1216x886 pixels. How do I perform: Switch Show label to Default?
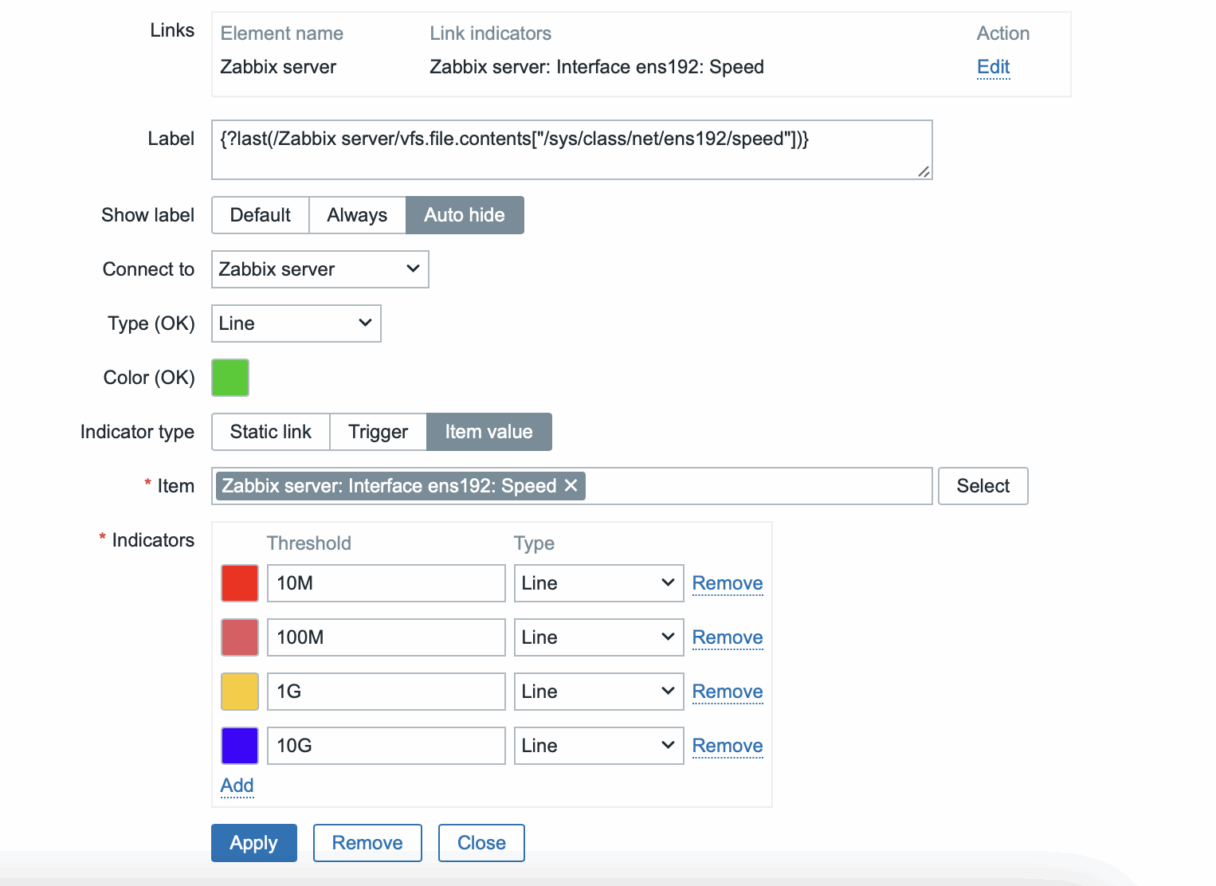259,215
